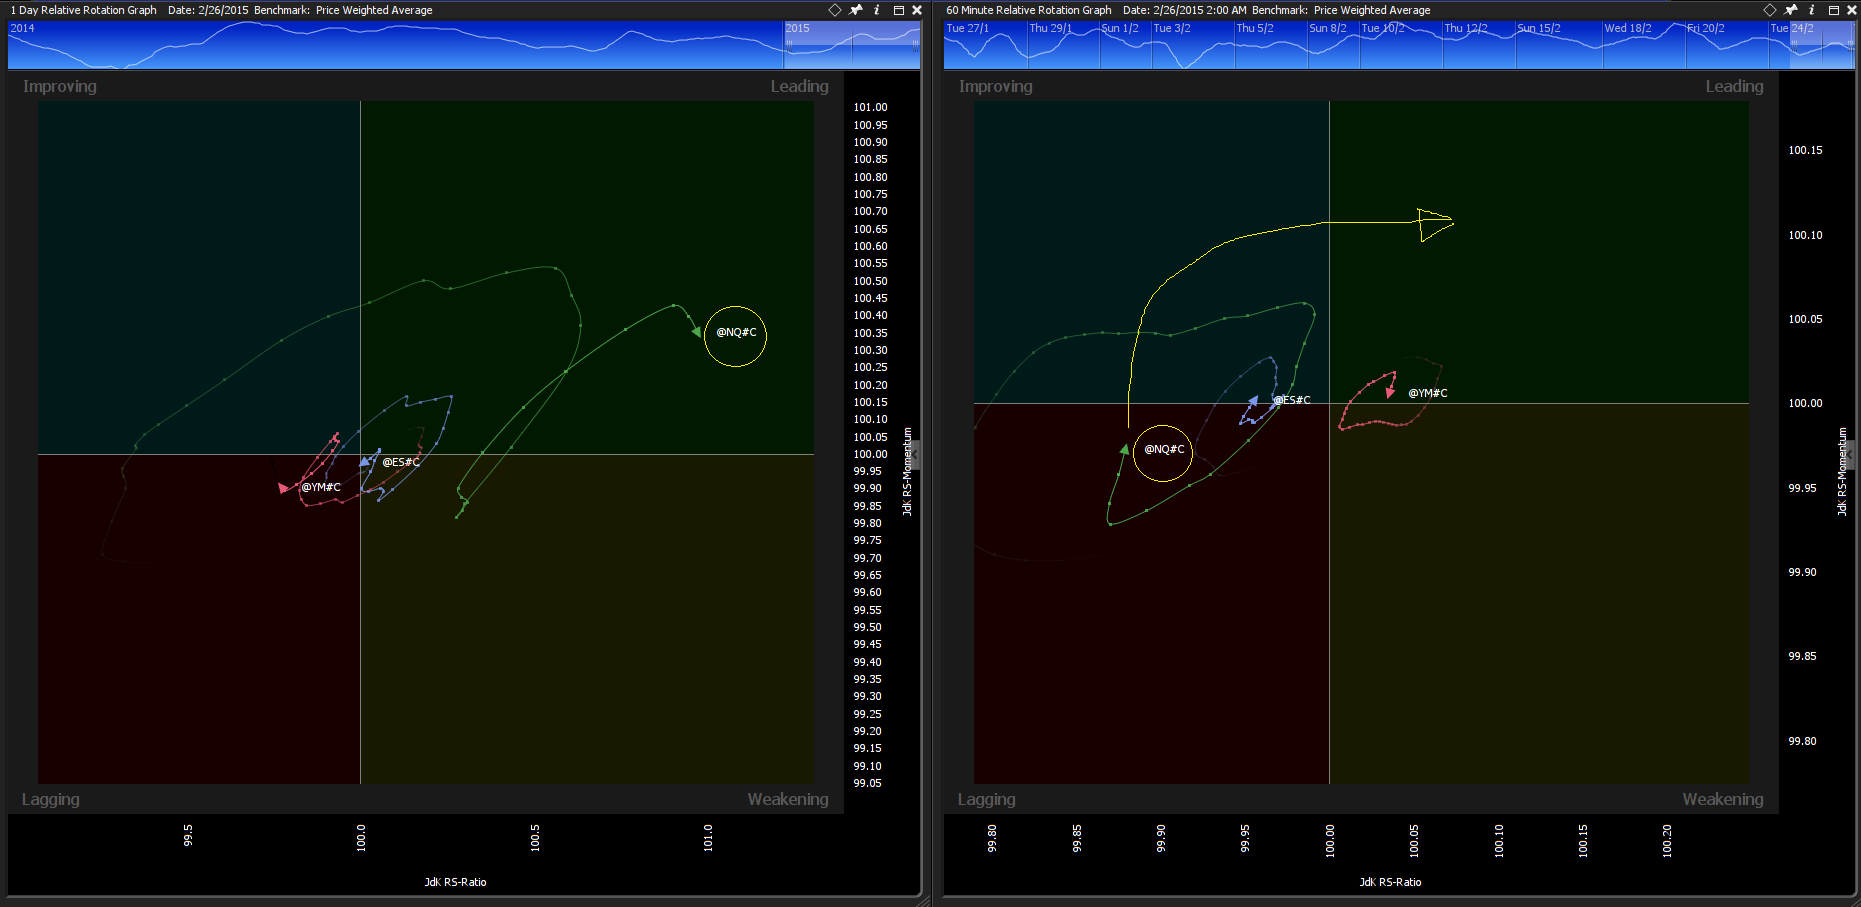Close the 1 Day Relative Rotation Graph panel
This screenshot has width=1861, height=907.
[917, 10]
